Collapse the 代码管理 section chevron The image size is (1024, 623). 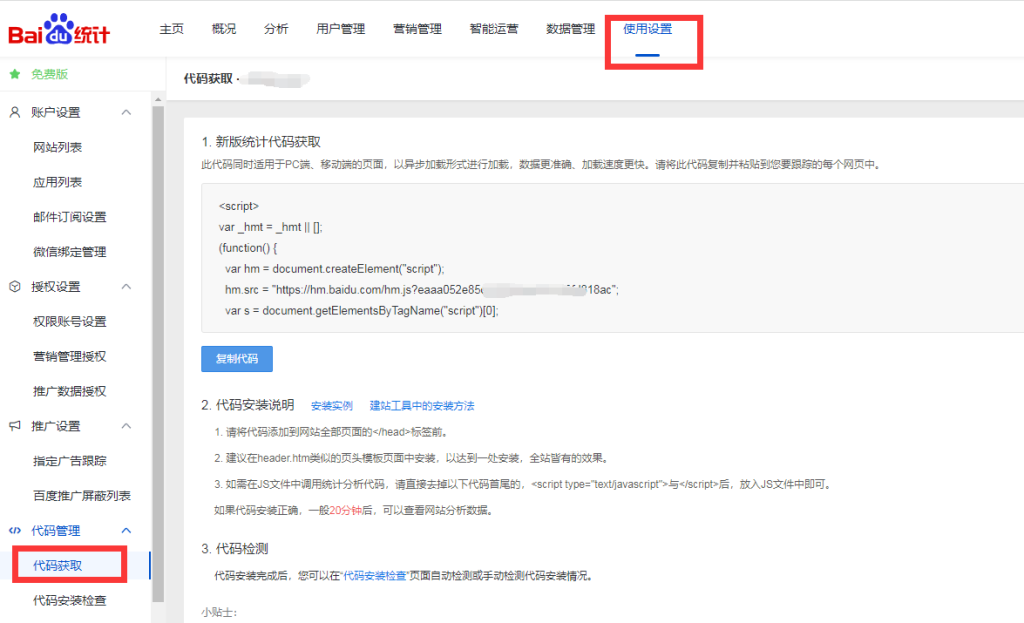pyautogui.click(x=126, y=531)
